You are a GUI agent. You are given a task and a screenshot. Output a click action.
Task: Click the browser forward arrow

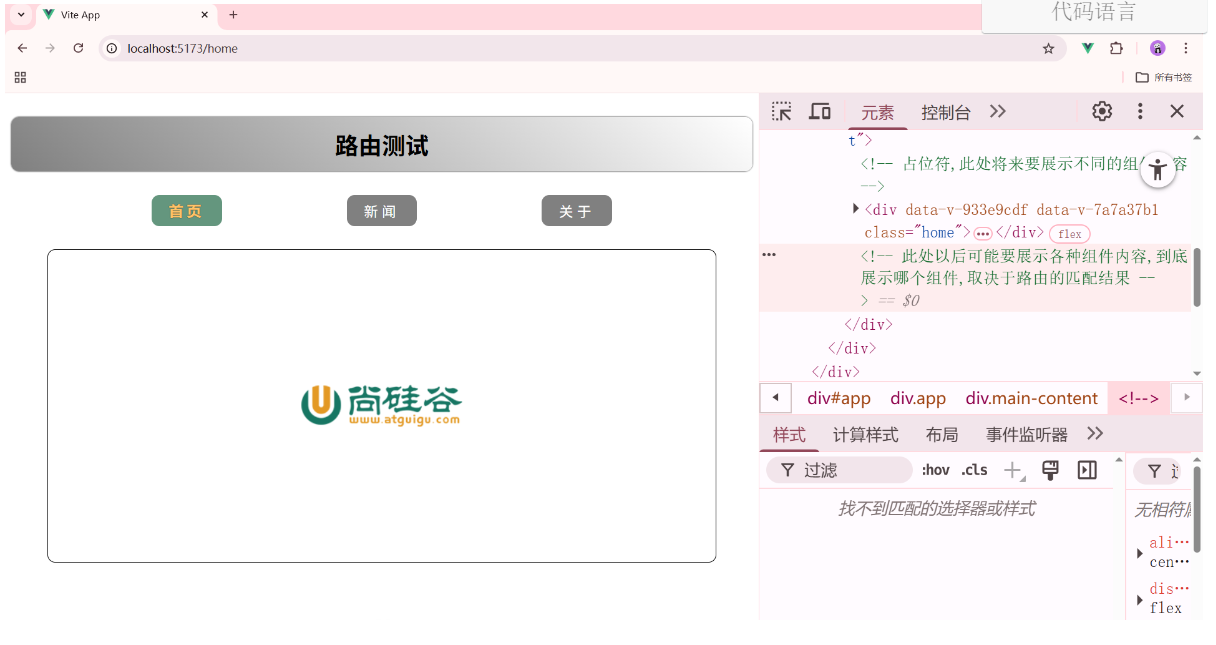(x=50, y=48)
